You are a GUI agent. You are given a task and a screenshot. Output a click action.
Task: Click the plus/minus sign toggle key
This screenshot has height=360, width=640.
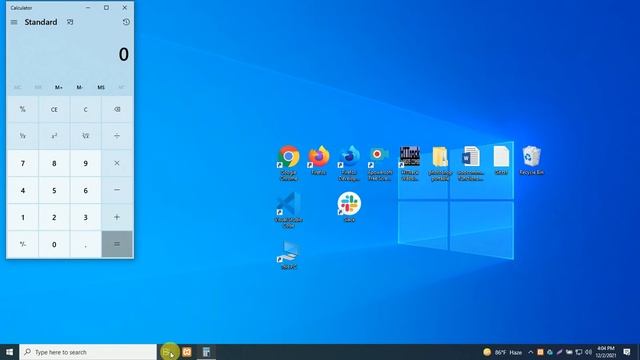(x=23, y=244)
